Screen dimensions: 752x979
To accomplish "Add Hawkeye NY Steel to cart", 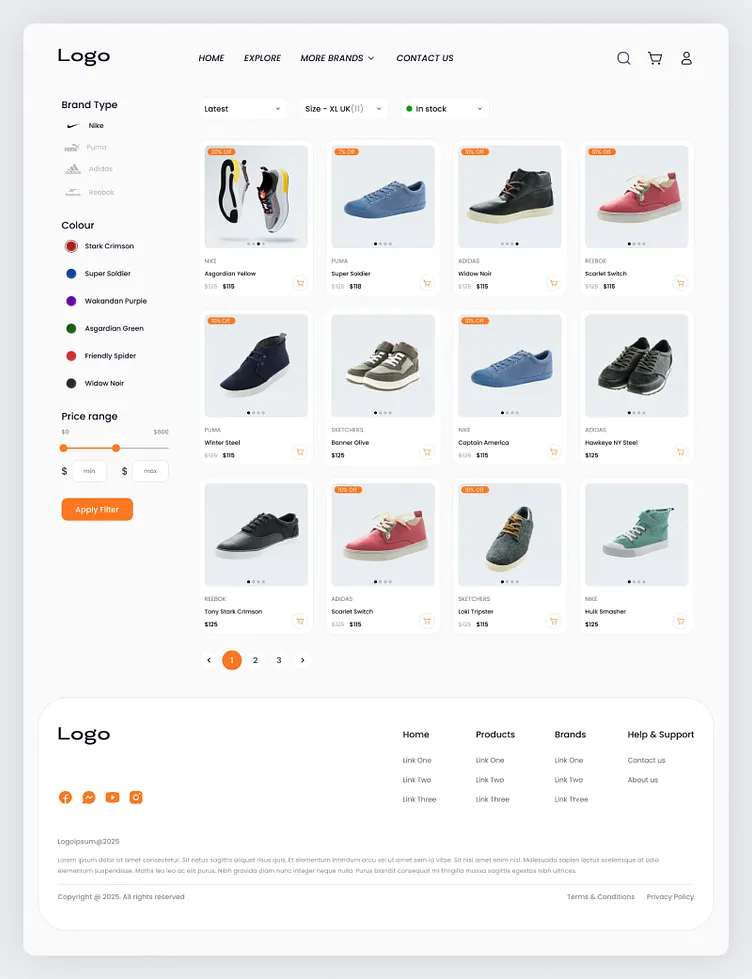I will [x=680, y=451].
